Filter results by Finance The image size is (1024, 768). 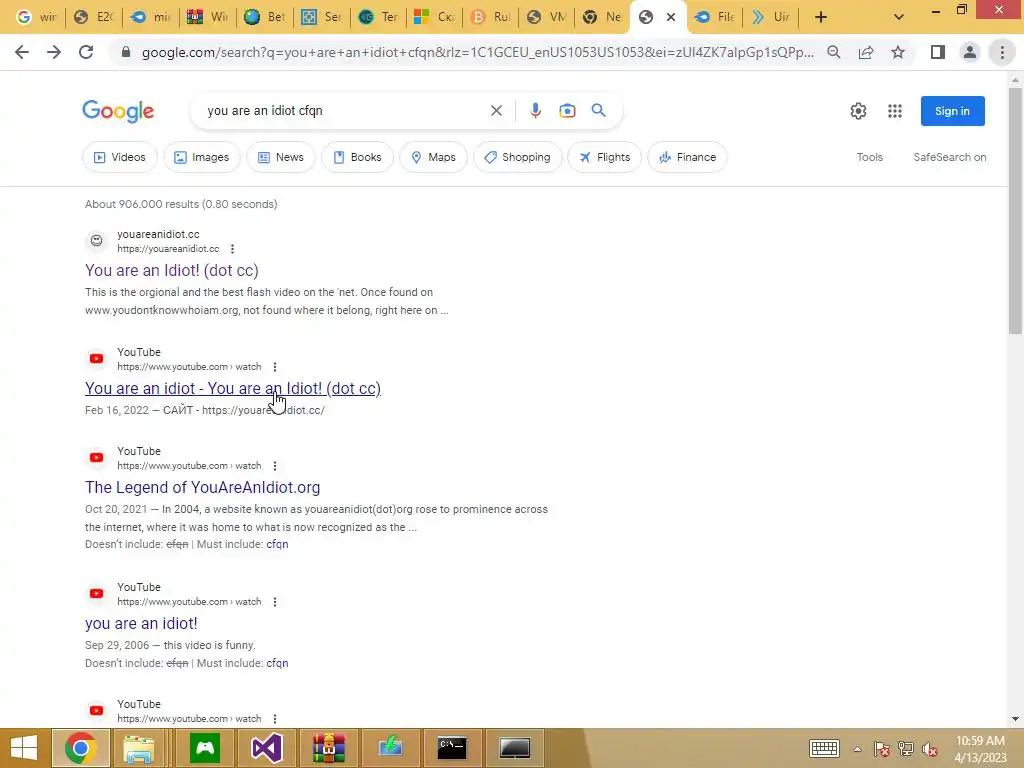687,157
